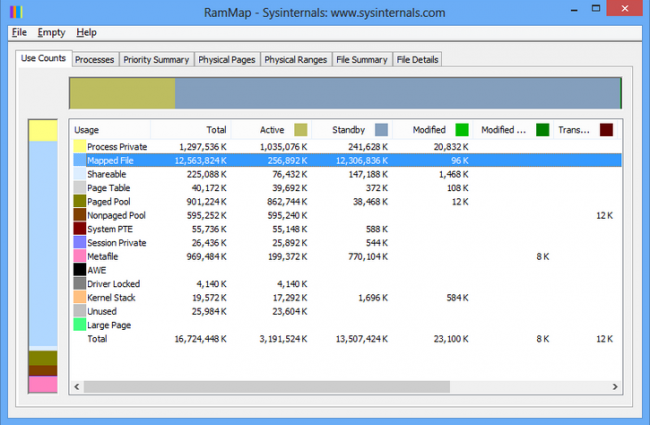The image size is (650, 425).
Task: Click the Modified ... (truncated) column header
Action: tap(513, 130)
